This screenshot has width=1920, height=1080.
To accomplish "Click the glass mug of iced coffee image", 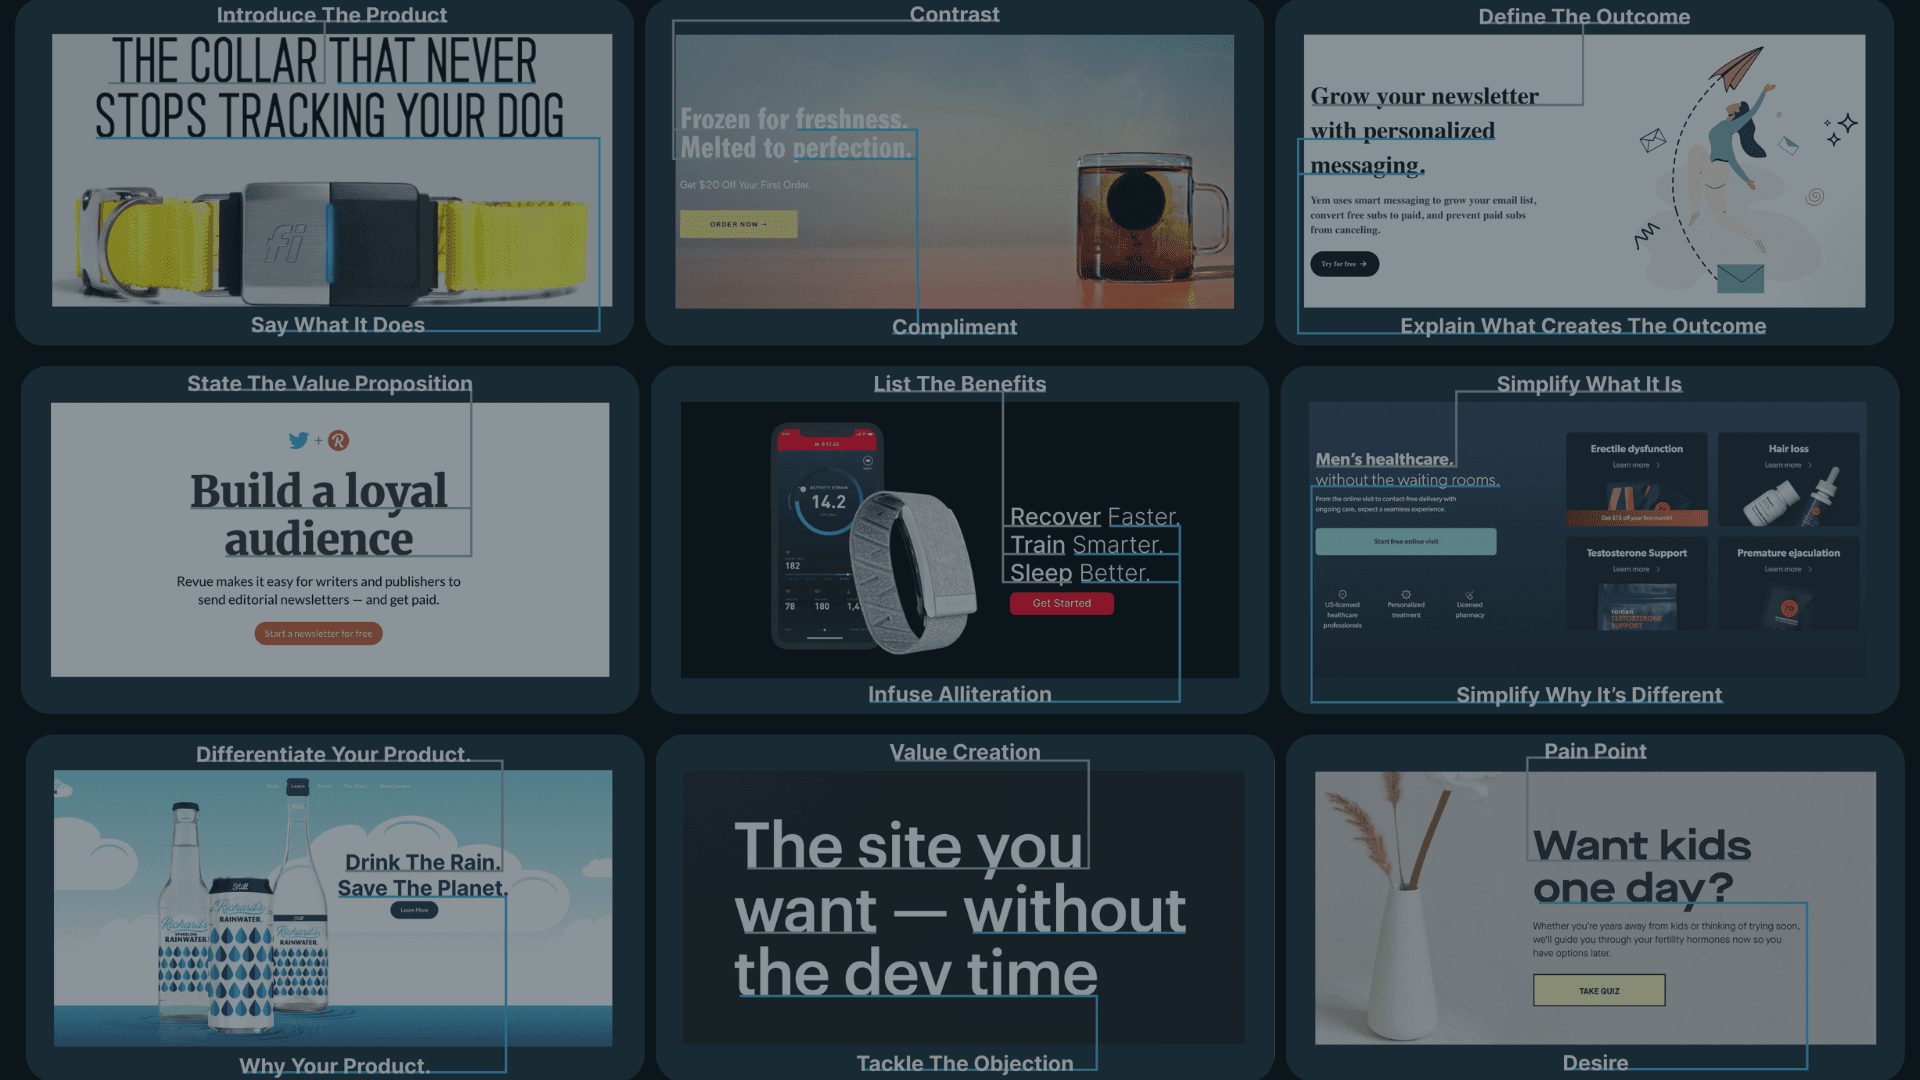I will coord(1152,218).
